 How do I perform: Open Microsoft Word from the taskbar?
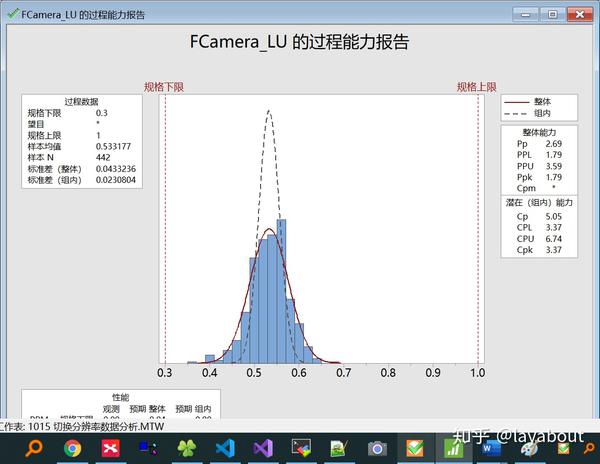click(x=491, y=448)
